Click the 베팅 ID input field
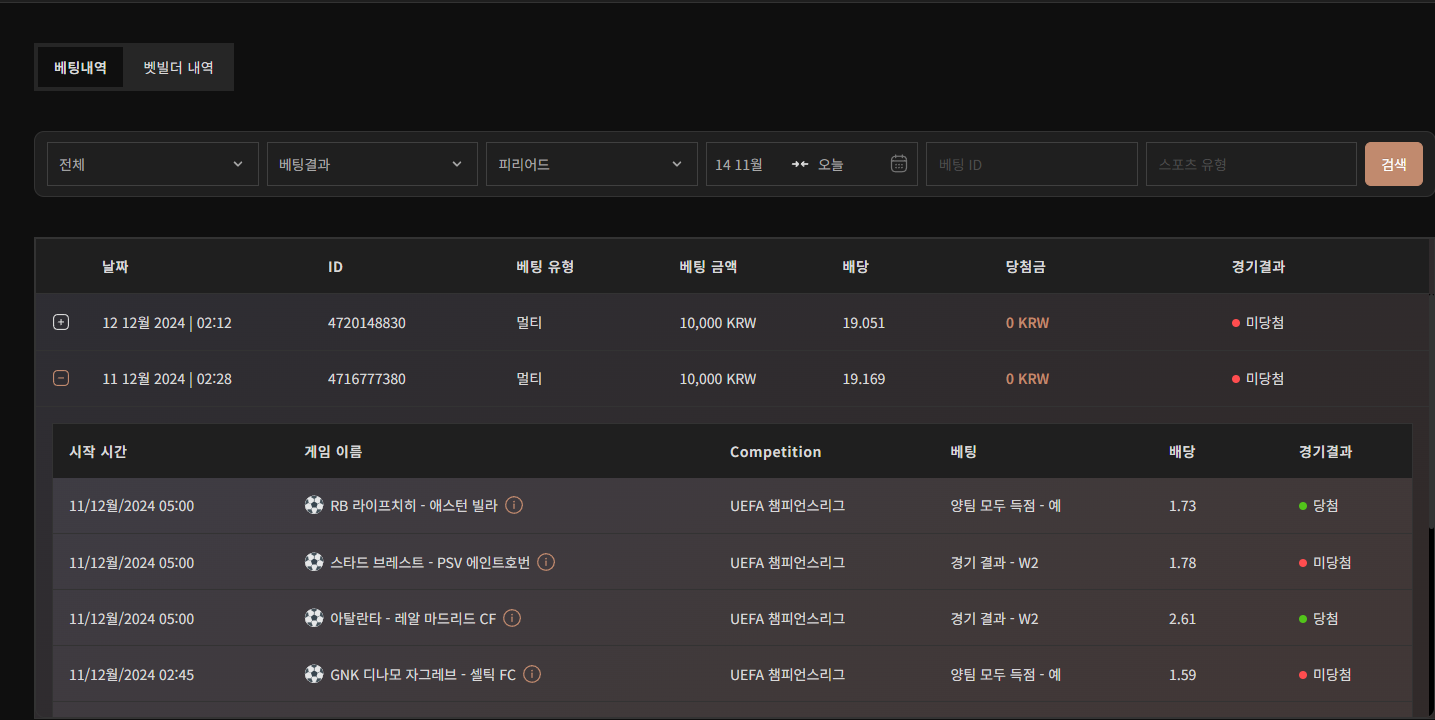 pos(1031,164)
